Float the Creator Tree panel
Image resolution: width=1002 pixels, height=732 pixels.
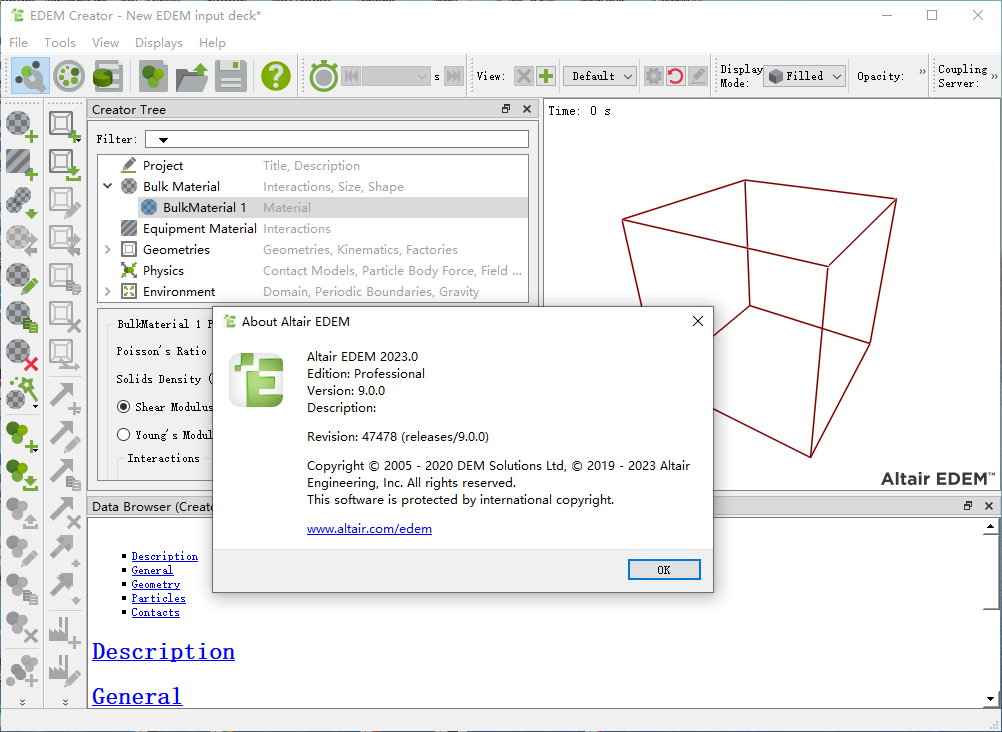[x=506, y=109]
